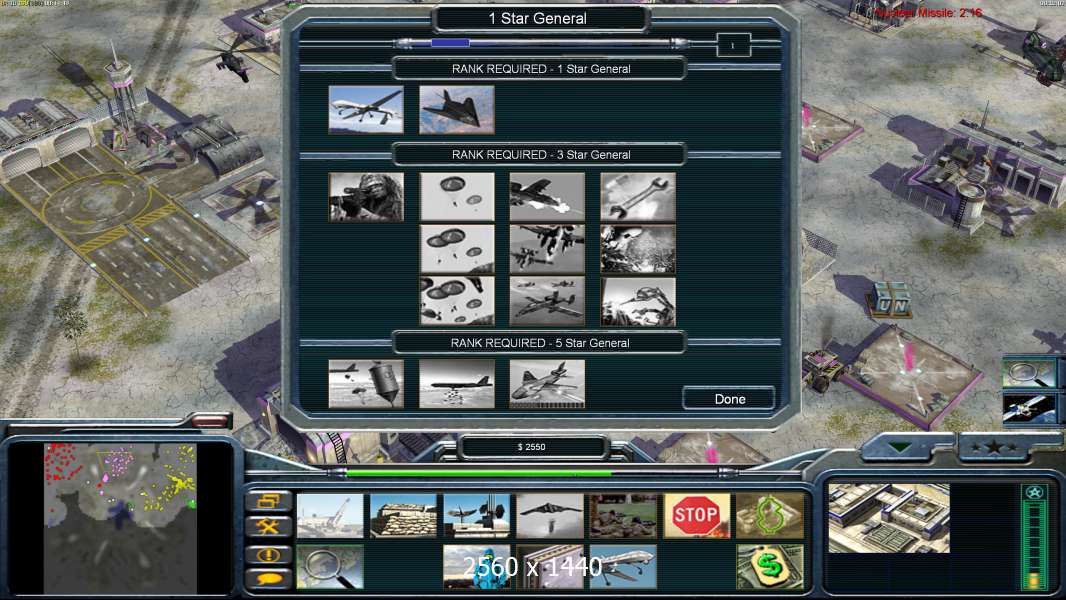The image size is (1066, 600).
Task: Click the dollar tag Sell button
Action: pos(770,567)
